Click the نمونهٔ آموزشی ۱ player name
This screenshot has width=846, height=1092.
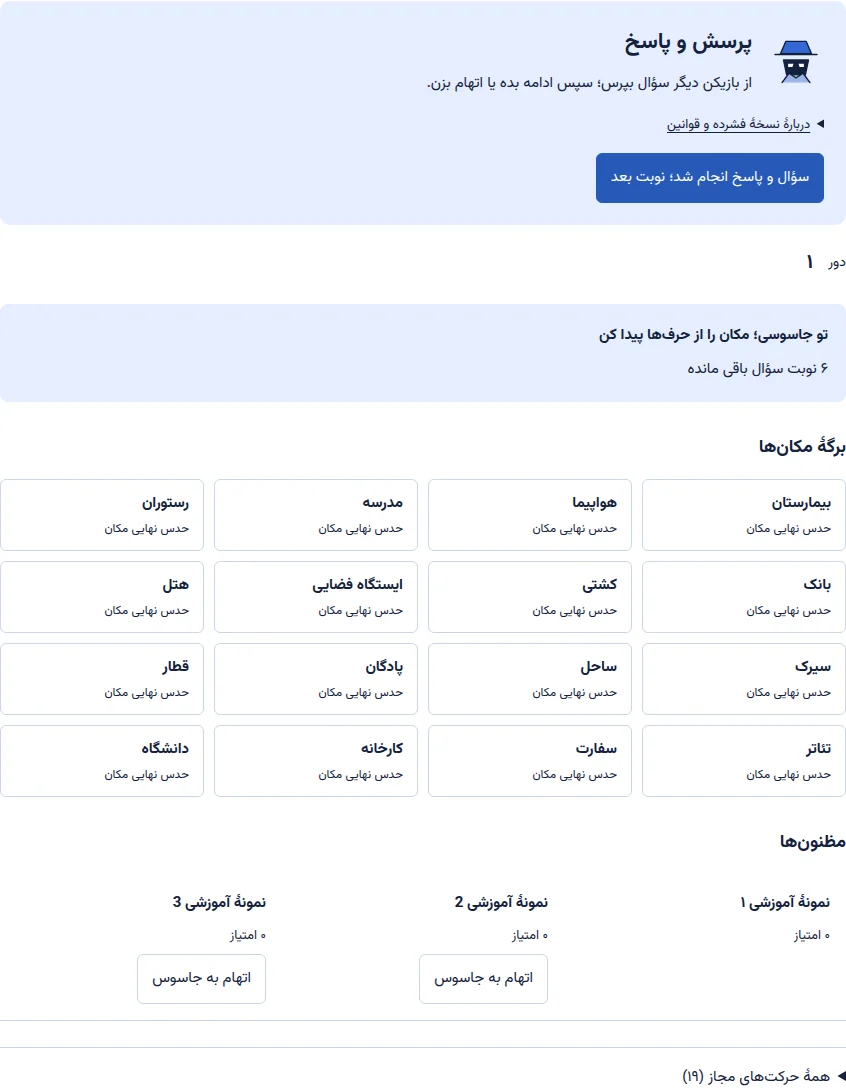(x=785, y=903)
